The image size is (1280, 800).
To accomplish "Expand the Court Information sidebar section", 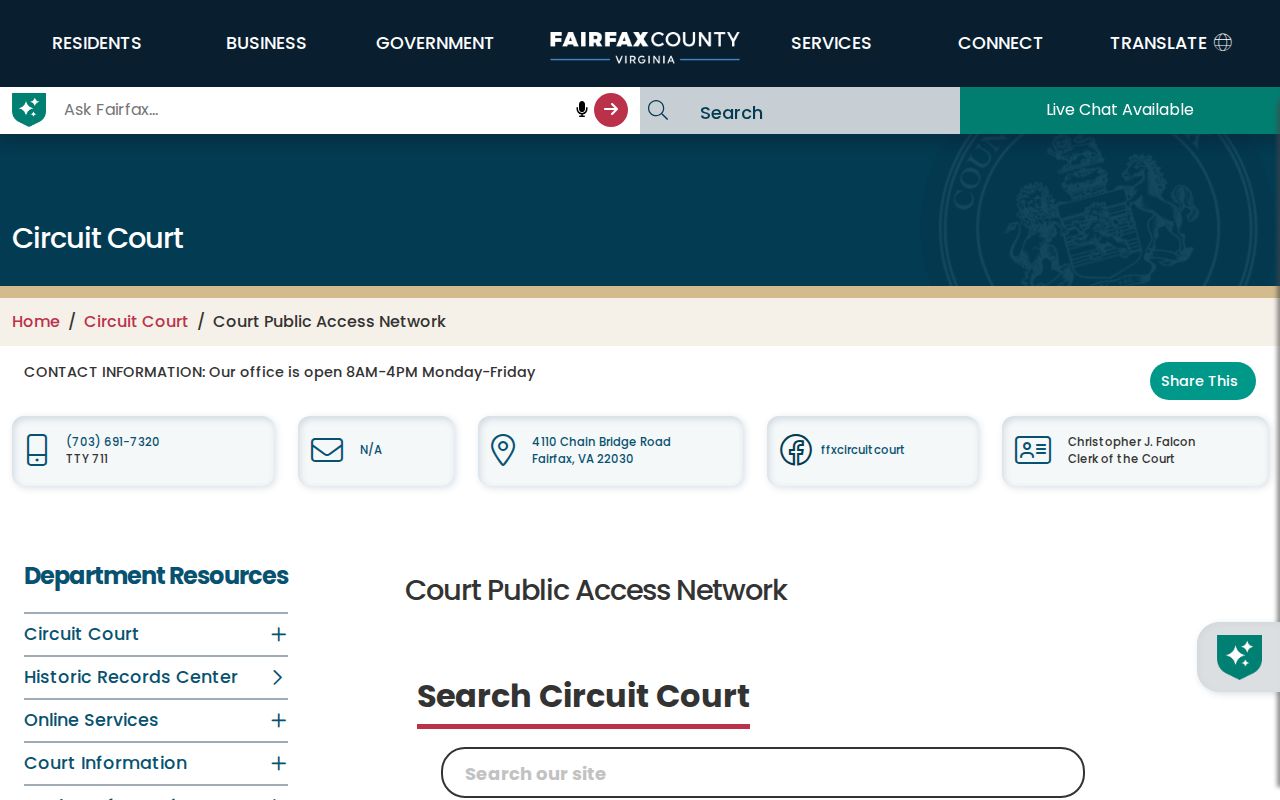I will [279, 763].
